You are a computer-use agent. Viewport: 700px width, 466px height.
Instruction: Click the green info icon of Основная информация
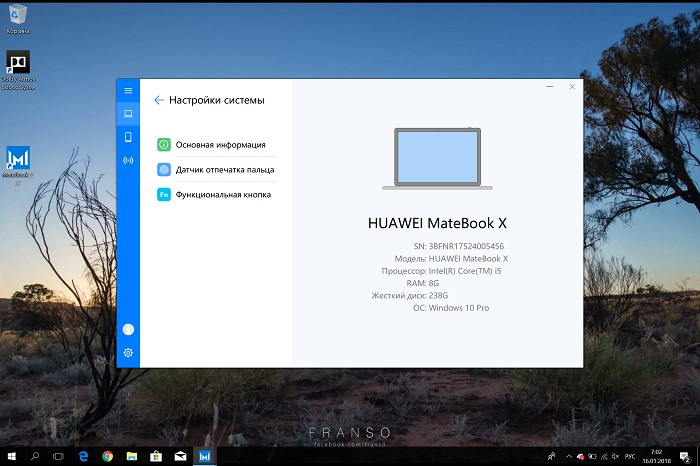[164, 145]
